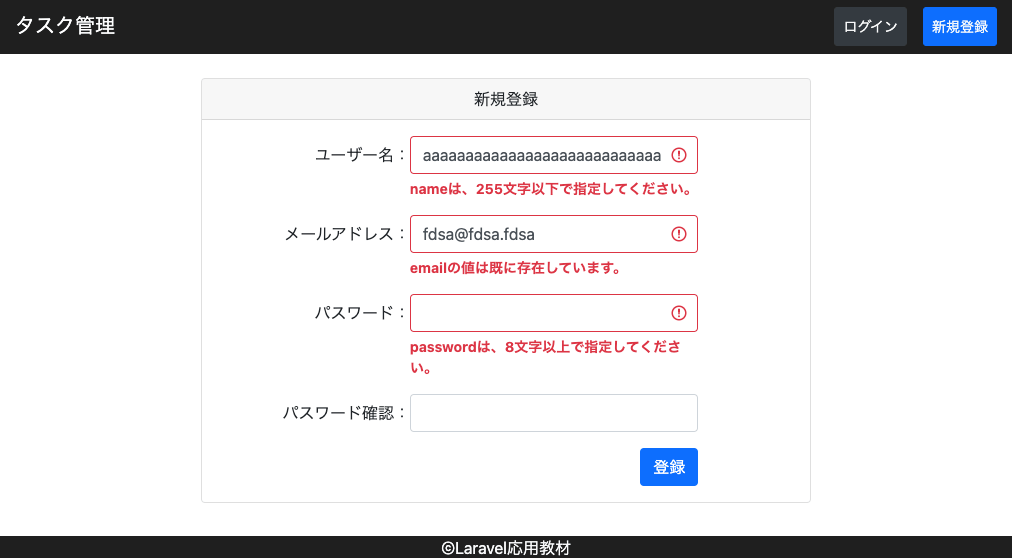Focus the ユーザー名 input field
This screenshot has width=1012, height=558.
(x=554, y=155)
